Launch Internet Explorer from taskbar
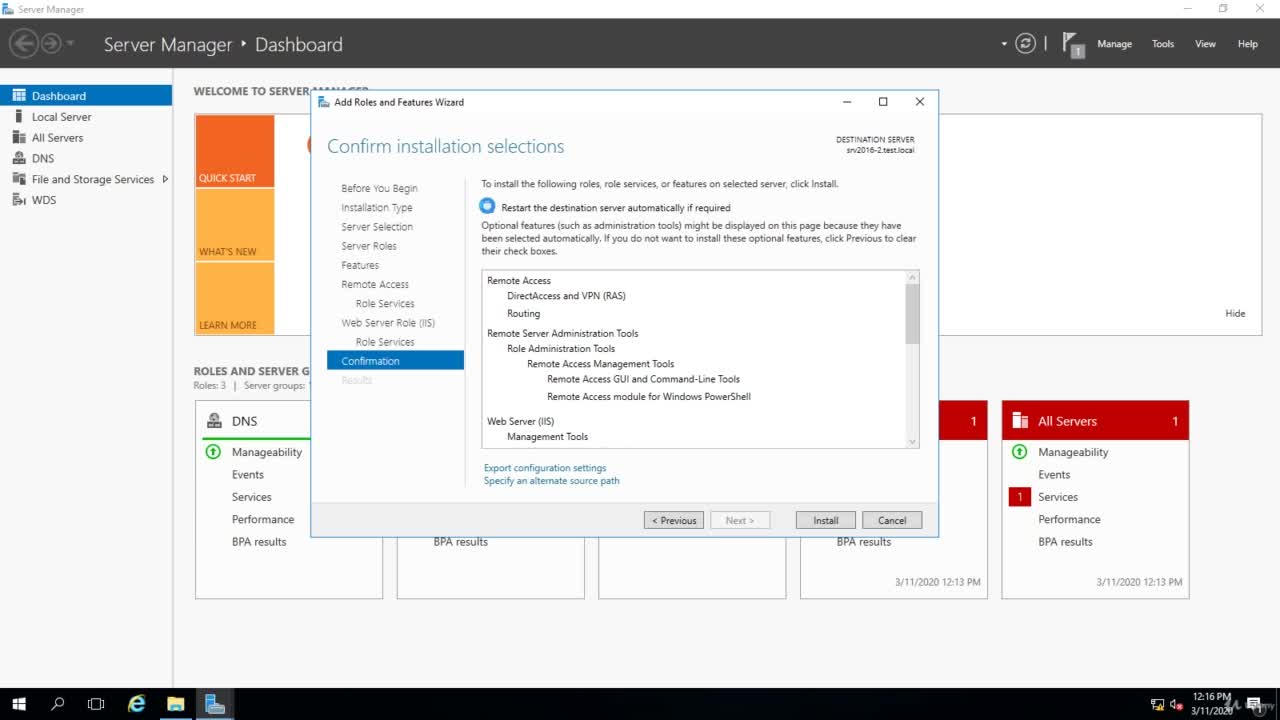Image resolution: width=1280 pixels, height=720 pixels. (x=137, y=704)
